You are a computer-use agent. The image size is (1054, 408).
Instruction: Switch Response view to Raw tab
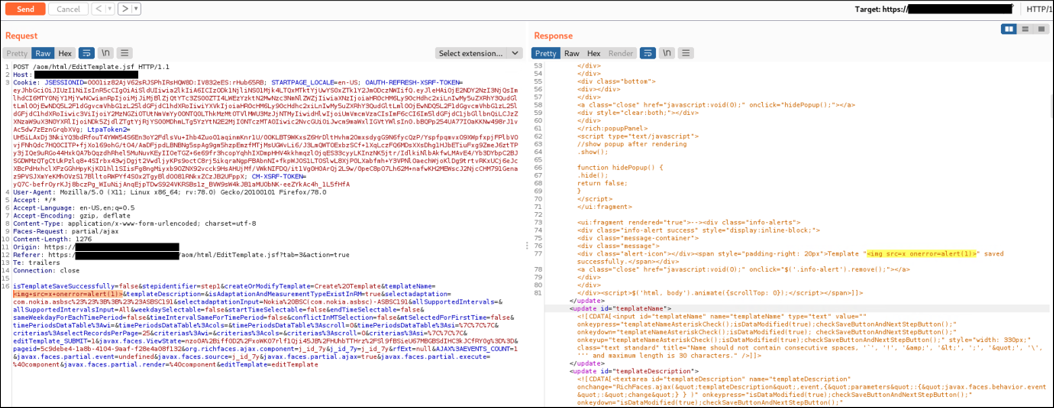point(572,53)
